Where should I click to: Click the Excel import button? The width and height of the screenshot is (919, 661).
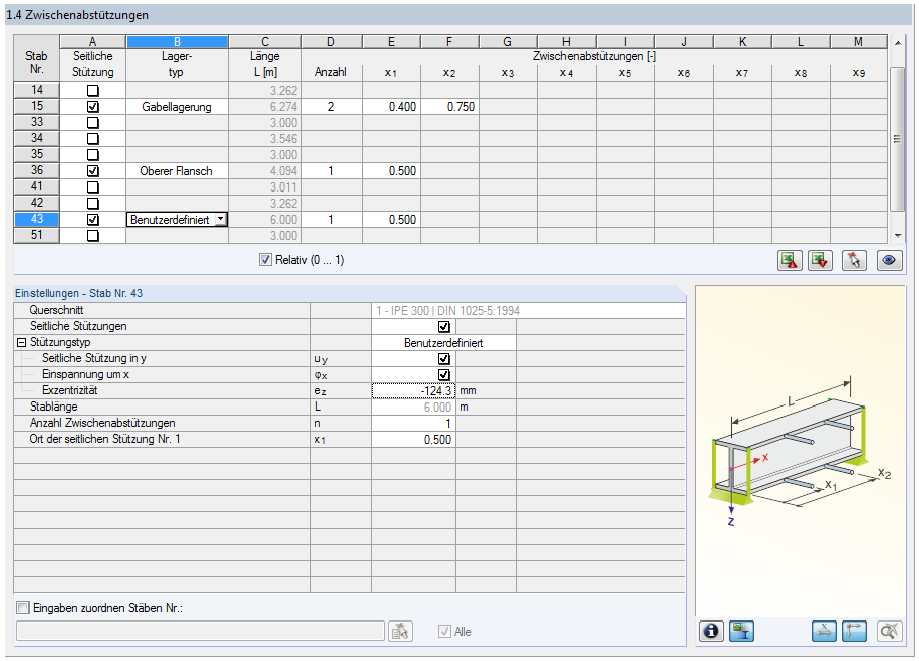[x=820, y=260]
